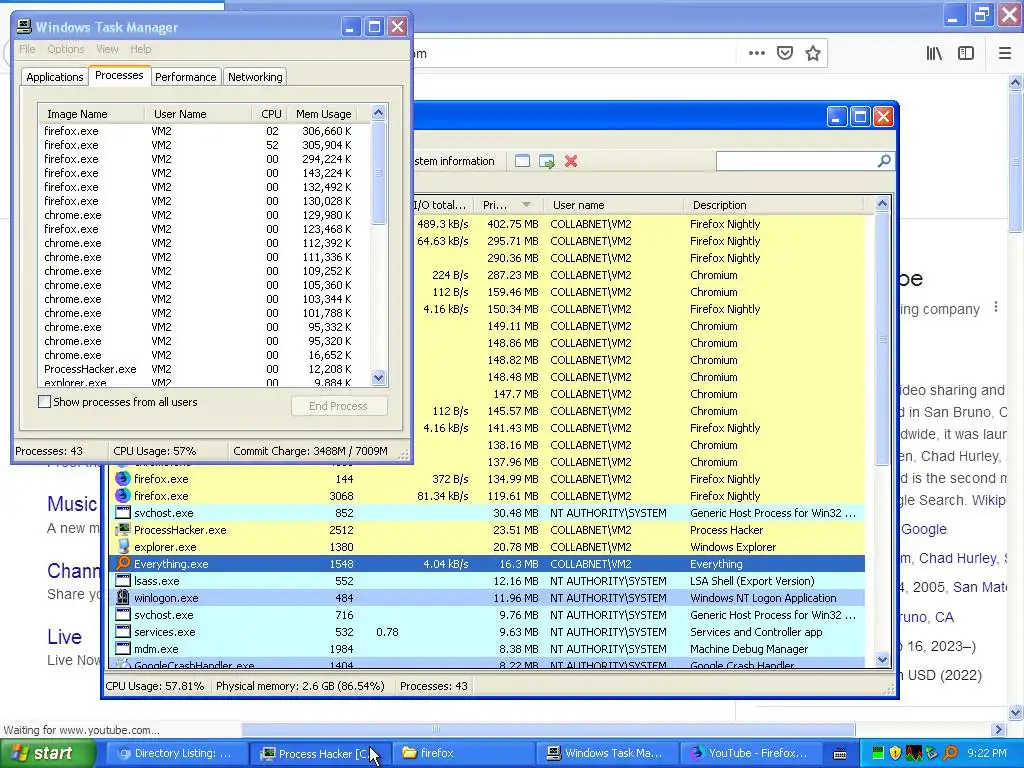
Task: Switch to Directory Listing taskbar button
Action: tap(177, 753)
